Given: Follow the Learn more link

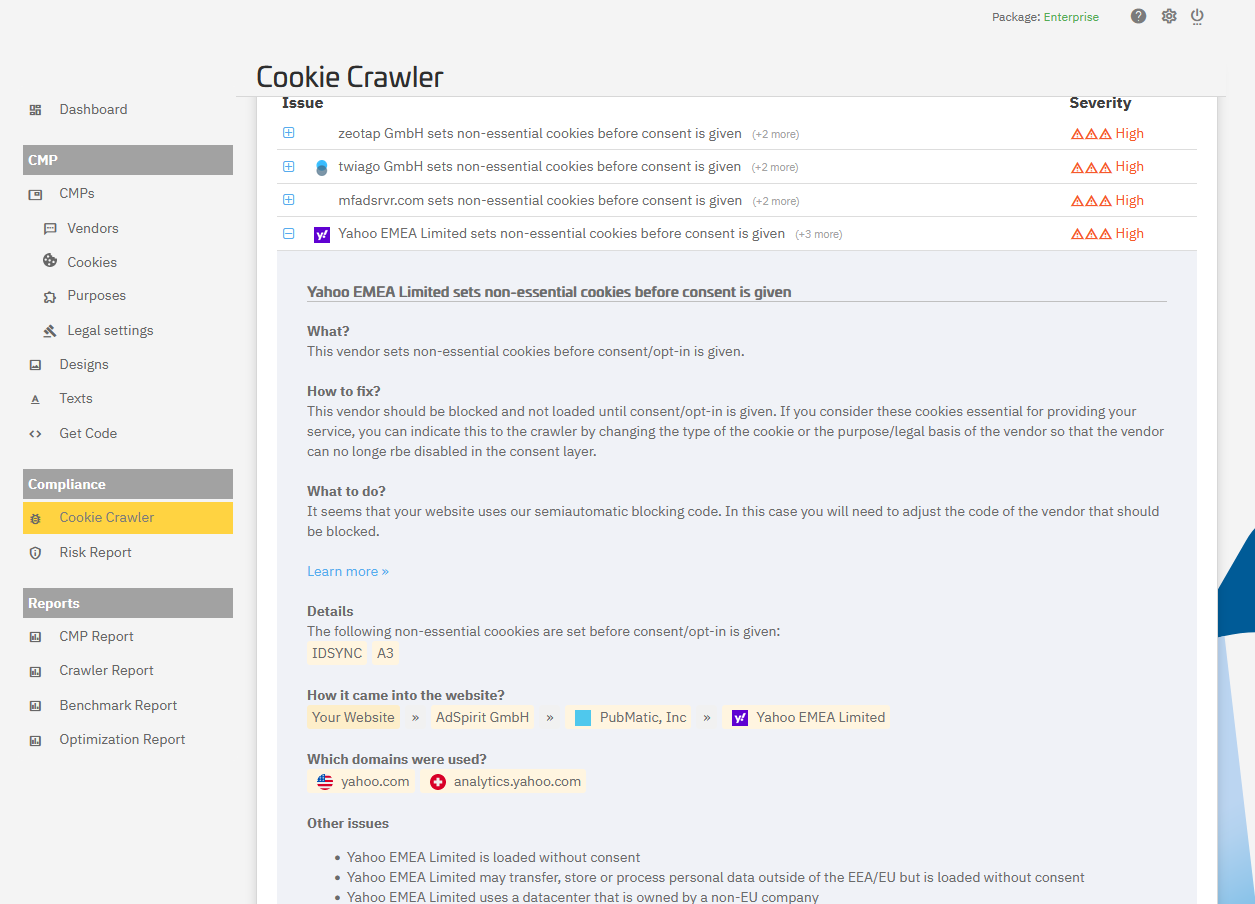Looking at the screenshot, I should click(x=348, y=571).
